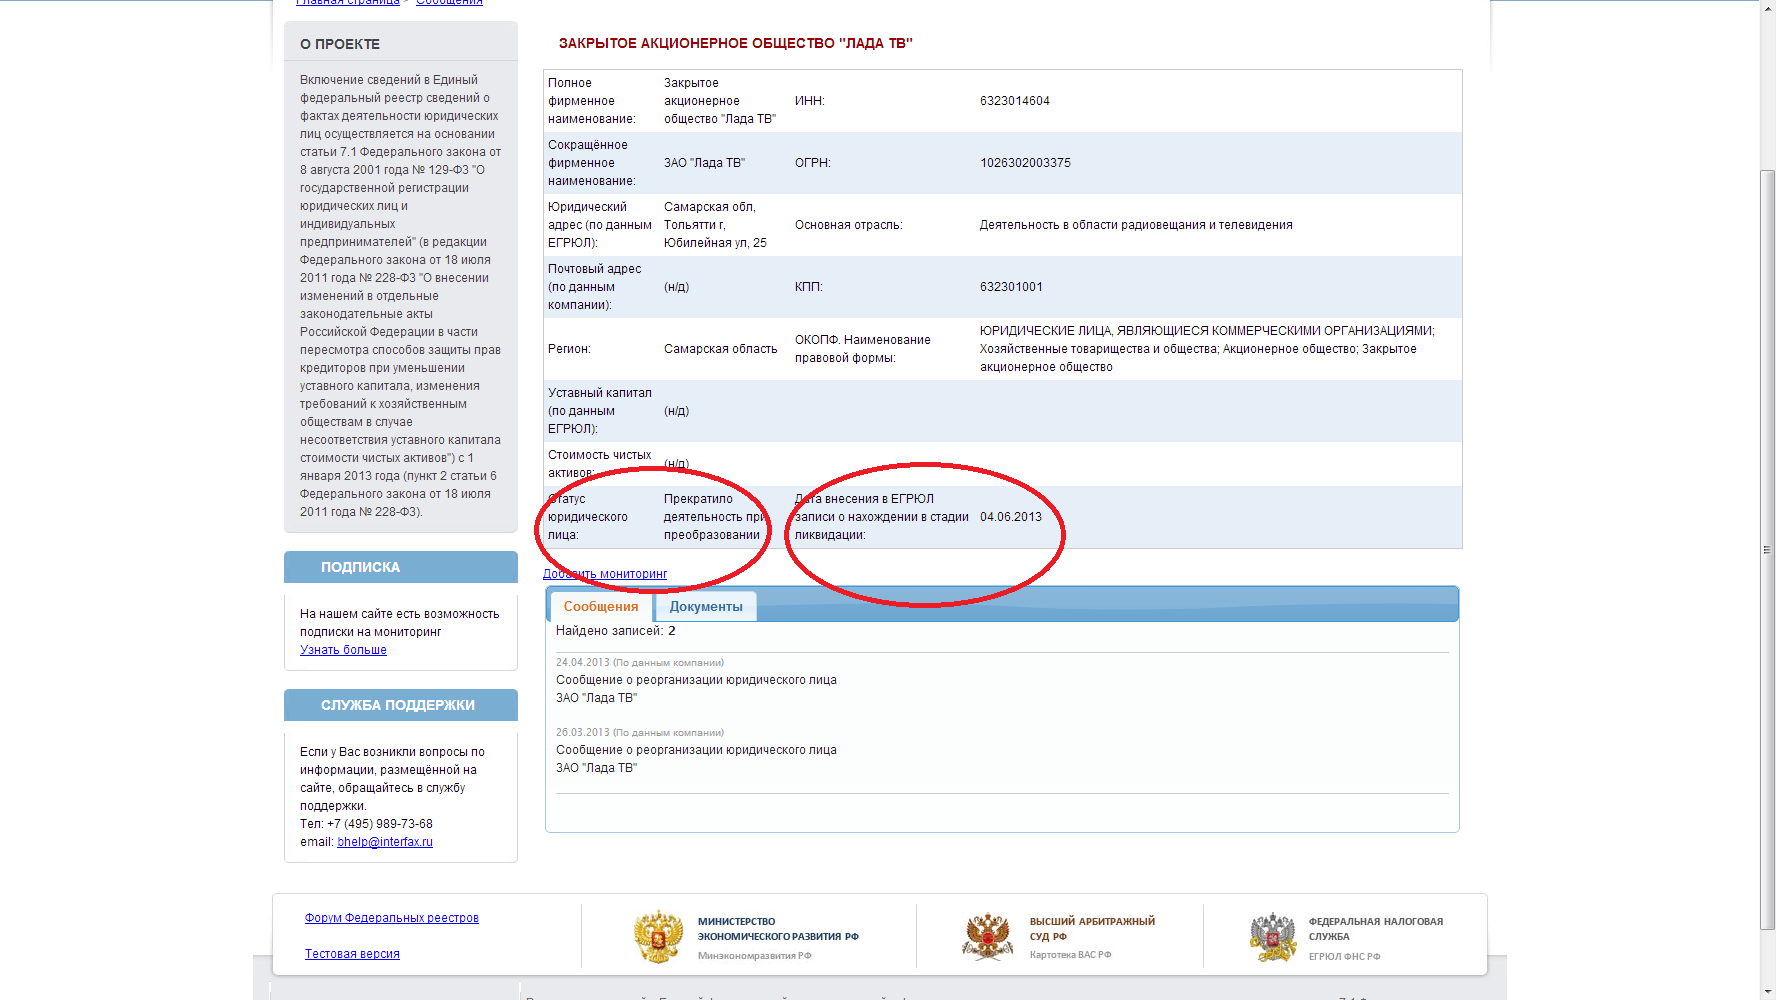
Task: Click the scrollbar down arrow
Action: point(1768,992)
